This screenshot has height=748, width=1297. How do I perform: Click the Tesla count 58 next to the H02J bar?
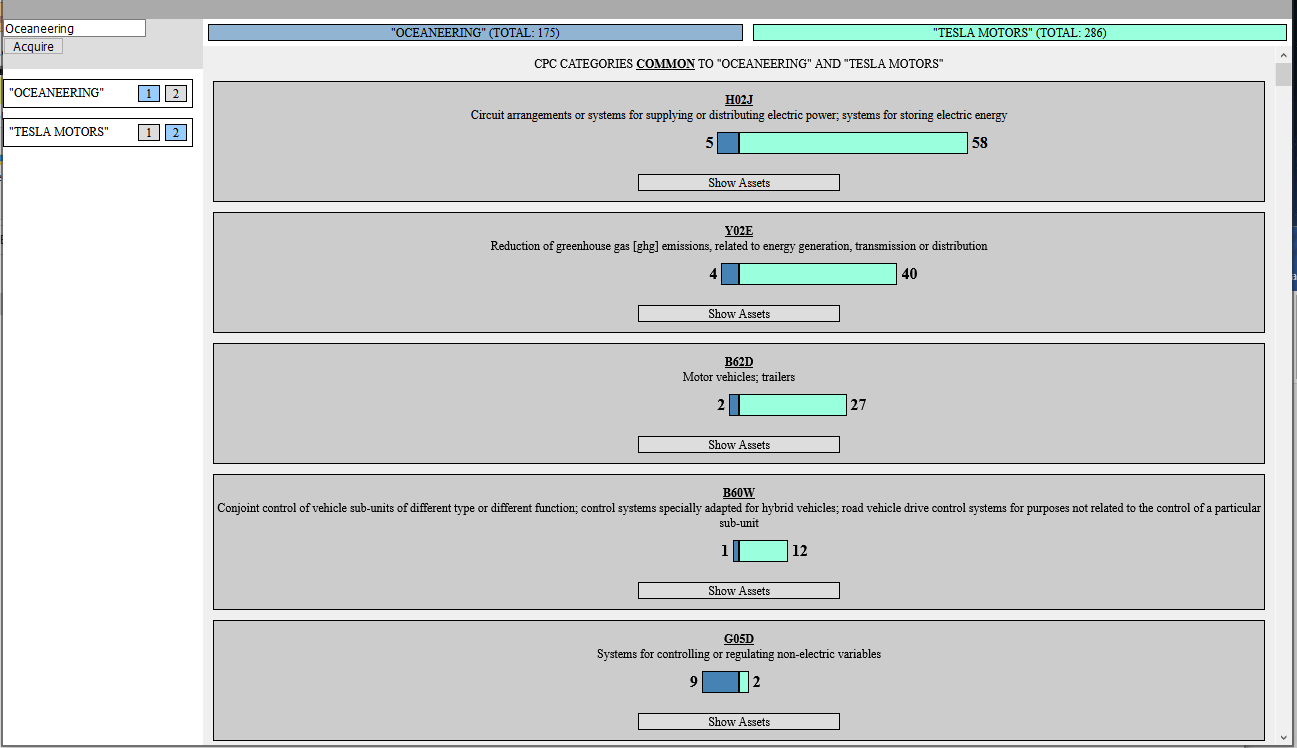point(980,143)
